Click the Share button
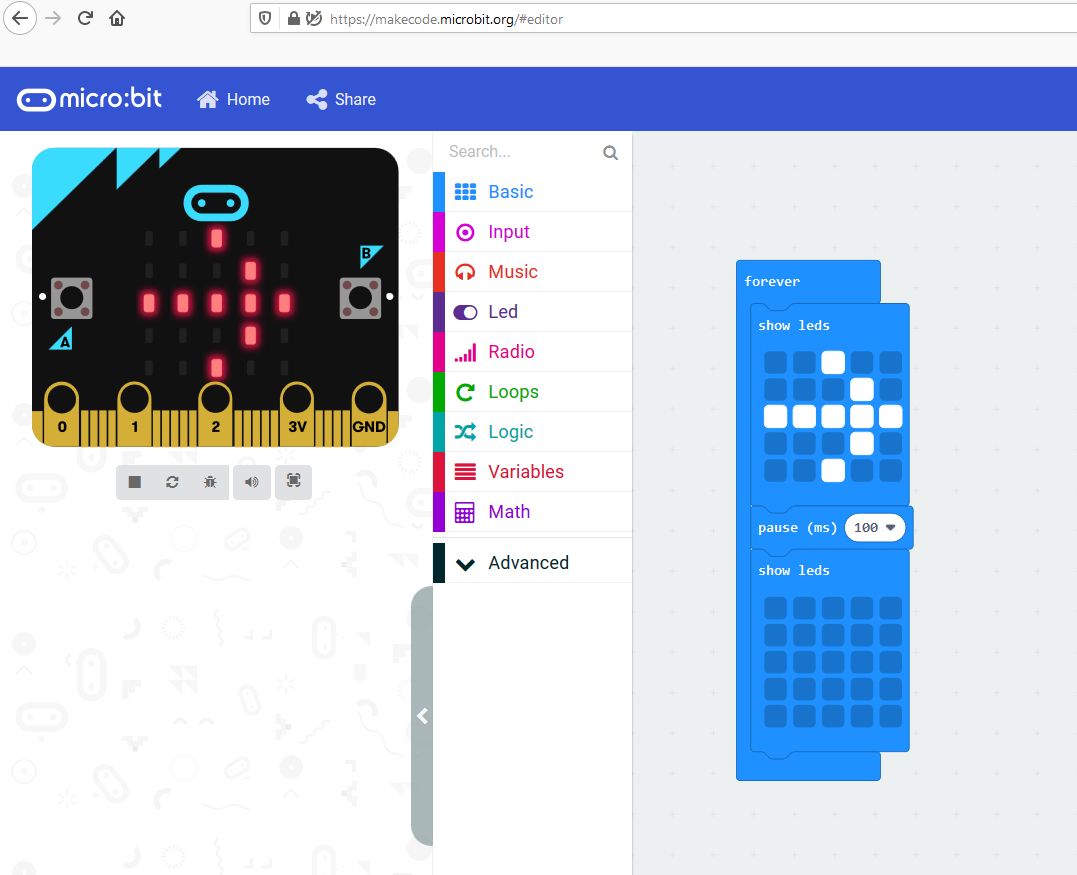This screenshot has width=1077, height=875. (x=341, y=99)
